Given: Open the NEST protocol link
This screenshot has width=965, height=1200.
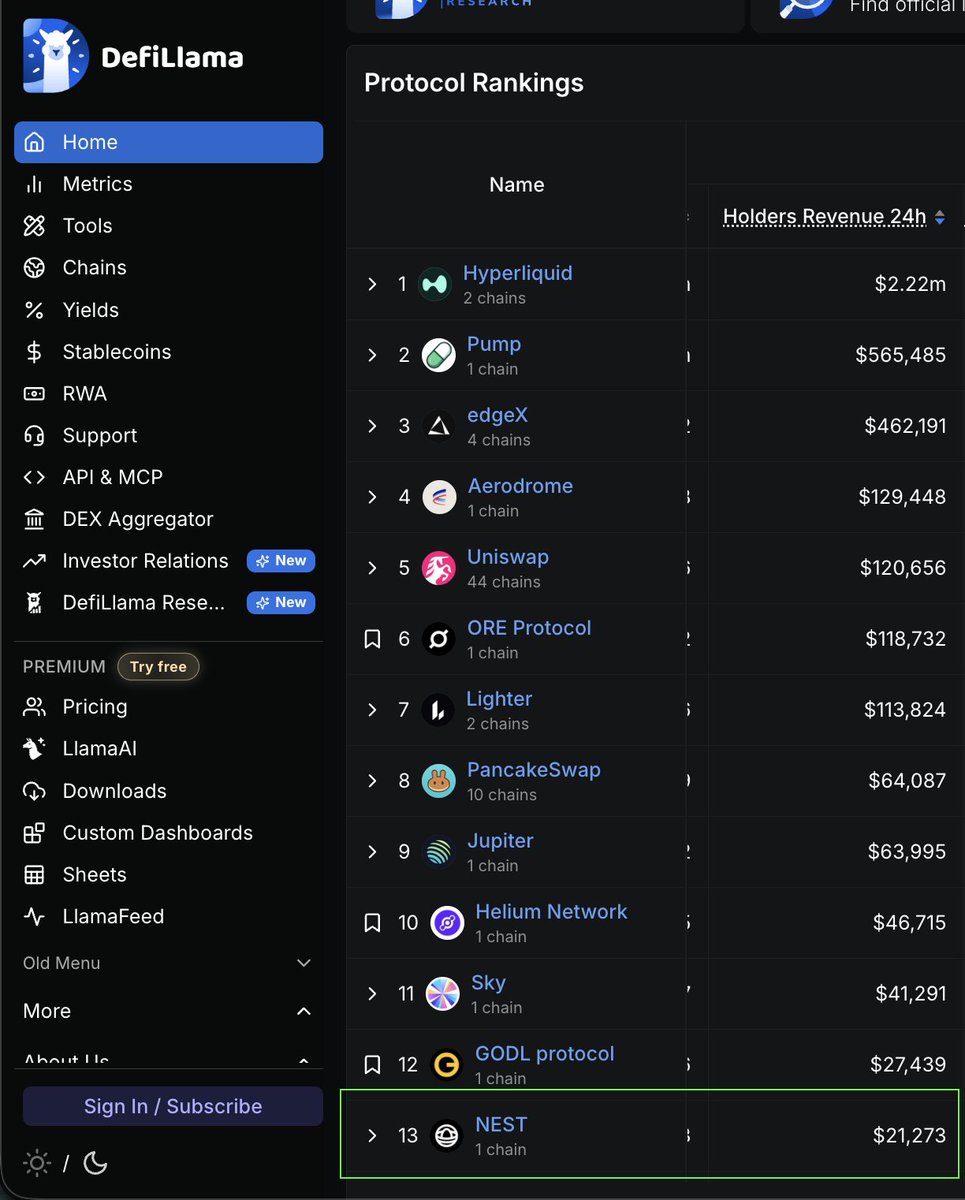Looking at the screenshot, I should 501,1125.
